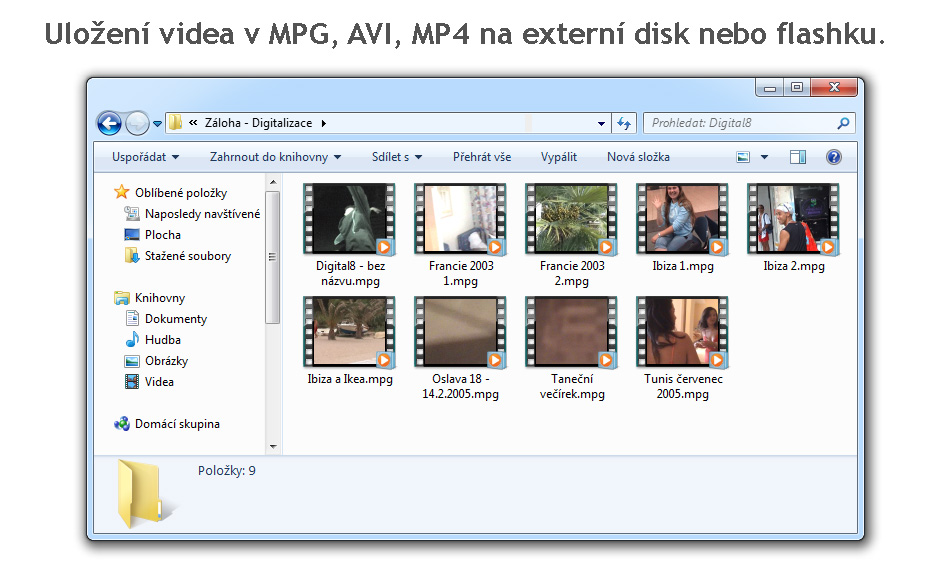
Task: Open the Hudba library
Action: pyautogui.click(x=162, y=340)
